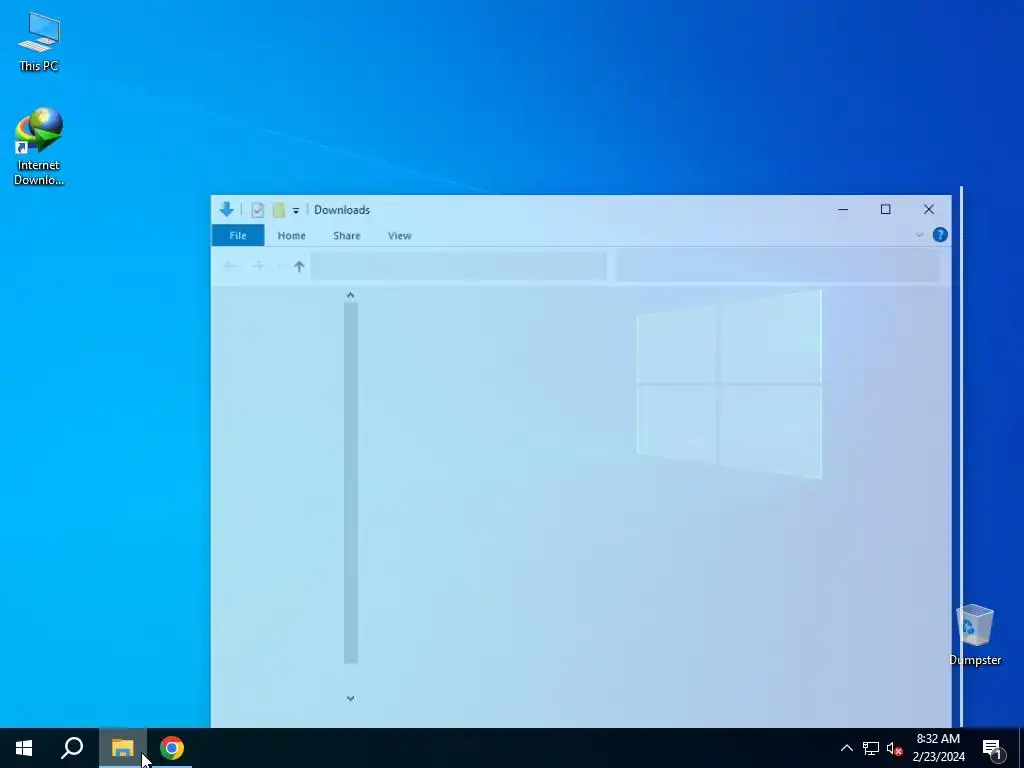Click the network tray icon
Image resolution: width=1024 pixels, height=768 pixels.
[871, 748]
